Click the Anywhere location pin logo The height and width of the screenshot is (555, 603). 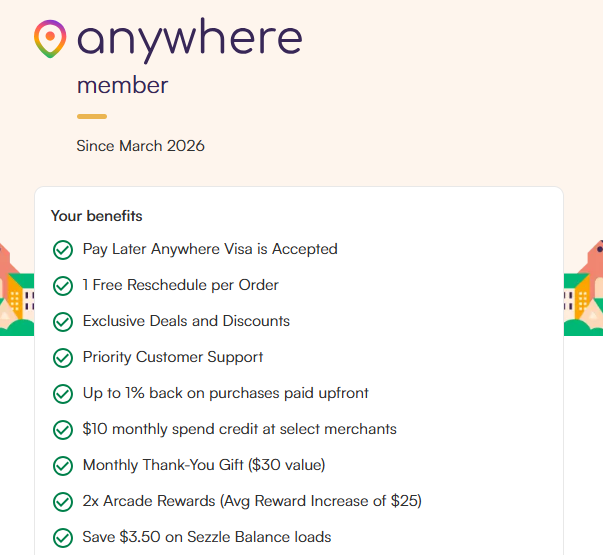click(50, 38)
